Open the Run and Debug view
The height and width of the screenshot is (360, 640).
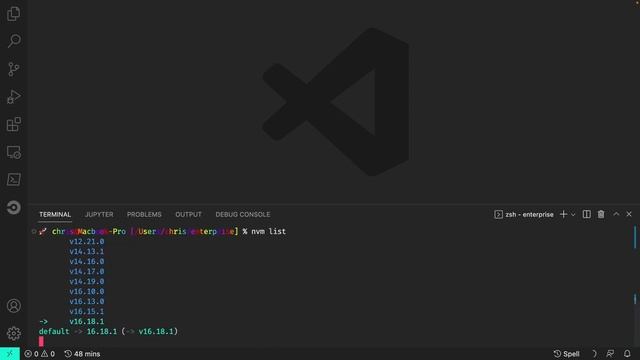13,97
